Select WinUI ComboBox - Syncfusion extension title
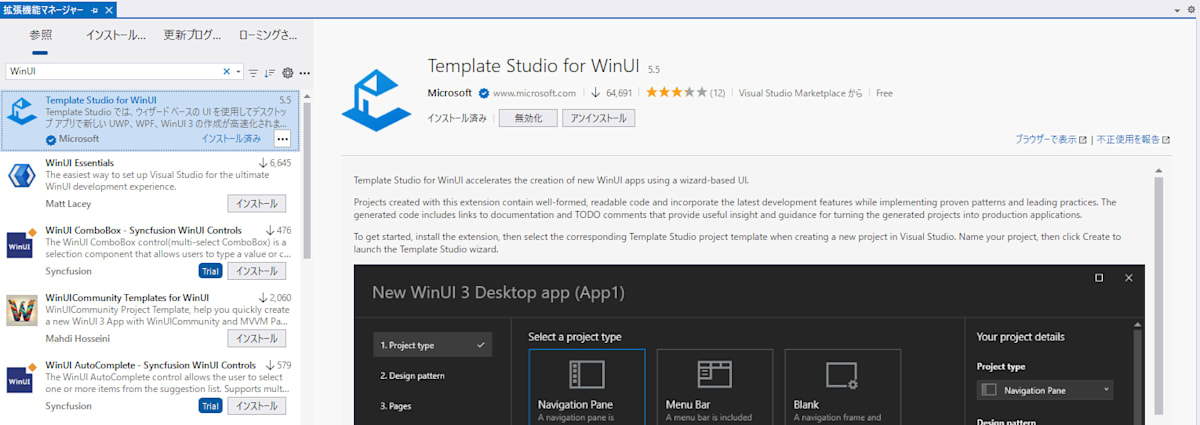The width and height of the screenshot is (1200, 425). [143, 230]
